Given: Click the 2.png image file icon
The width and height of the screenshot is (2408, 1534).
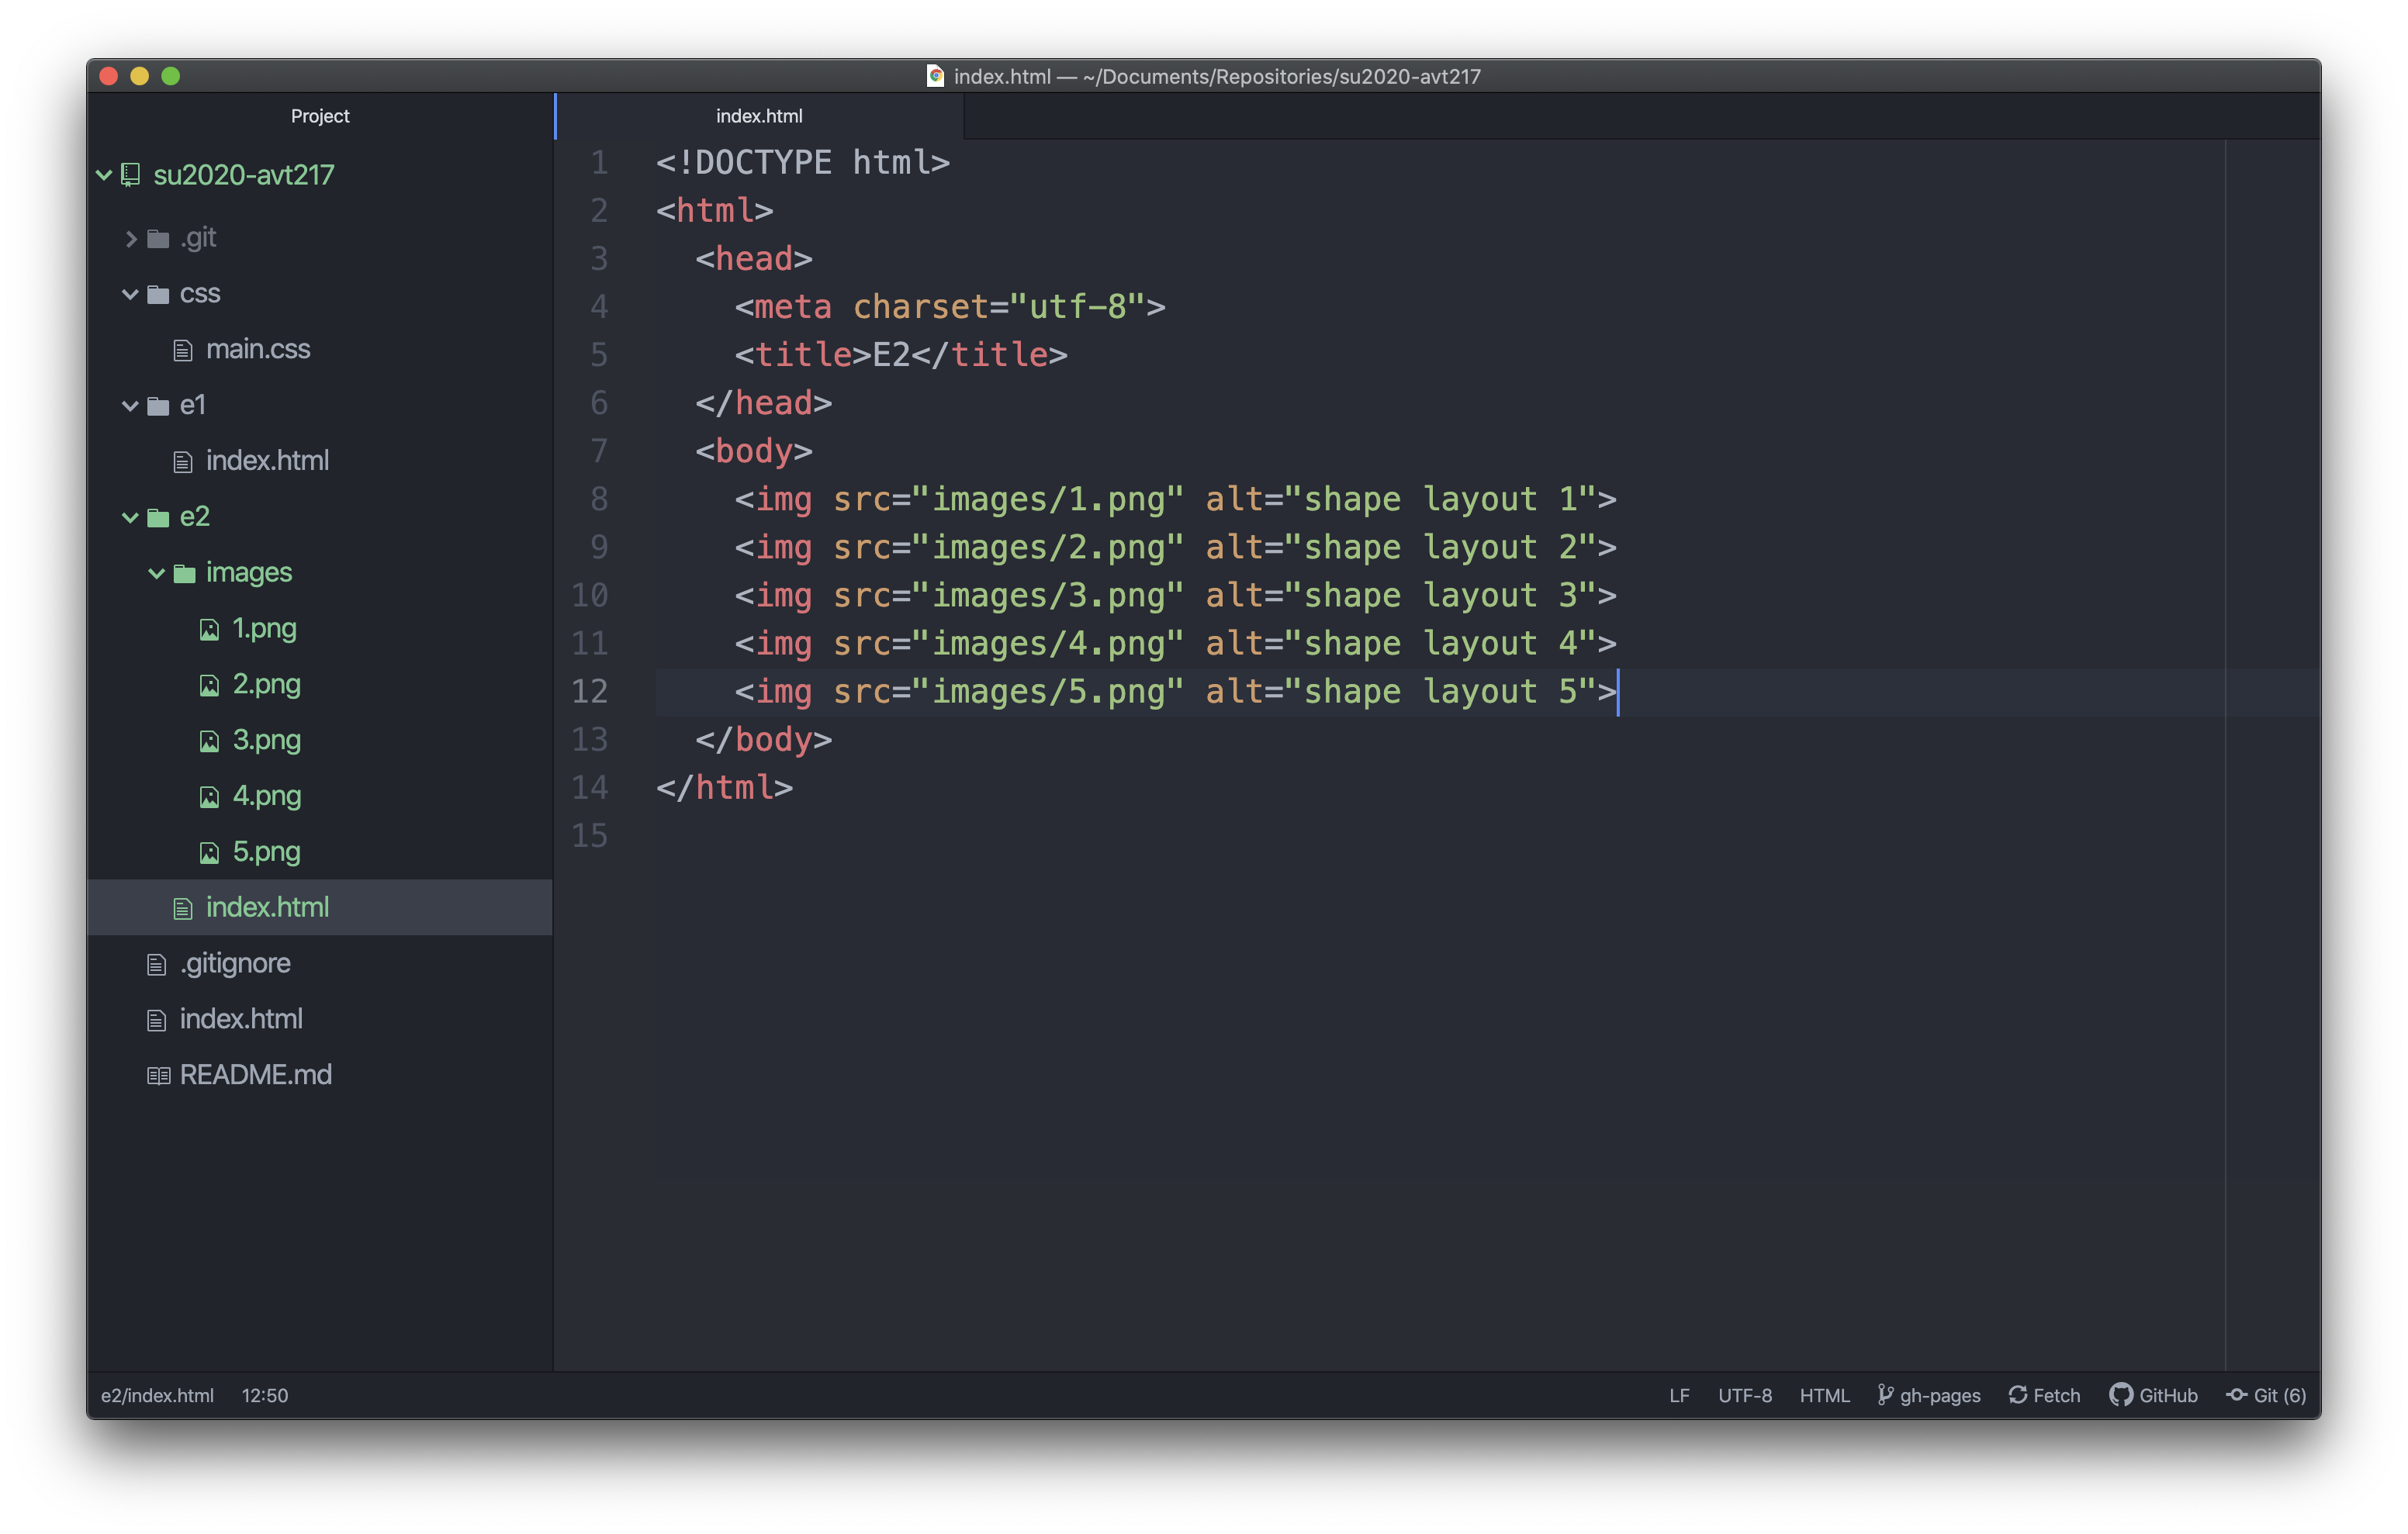Looking at the screenshot, I should coord(209,685).
